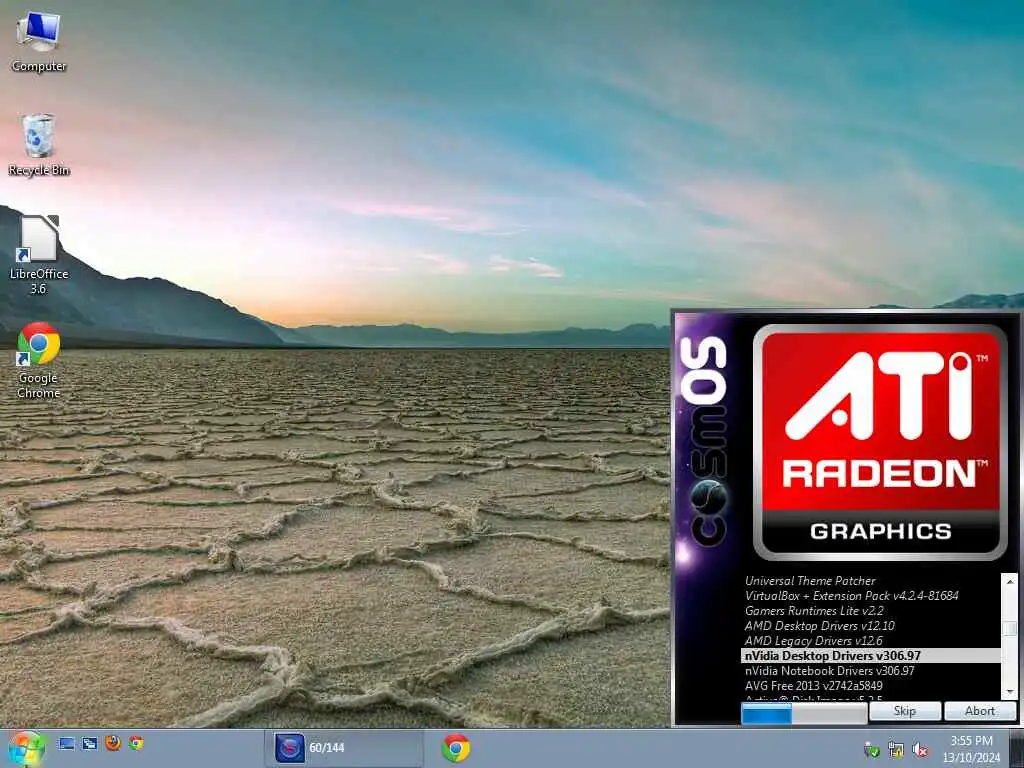Select the Google Chrome desktop shortcut
Viewport: 1024px width, 768px height.
click(39, 360)
